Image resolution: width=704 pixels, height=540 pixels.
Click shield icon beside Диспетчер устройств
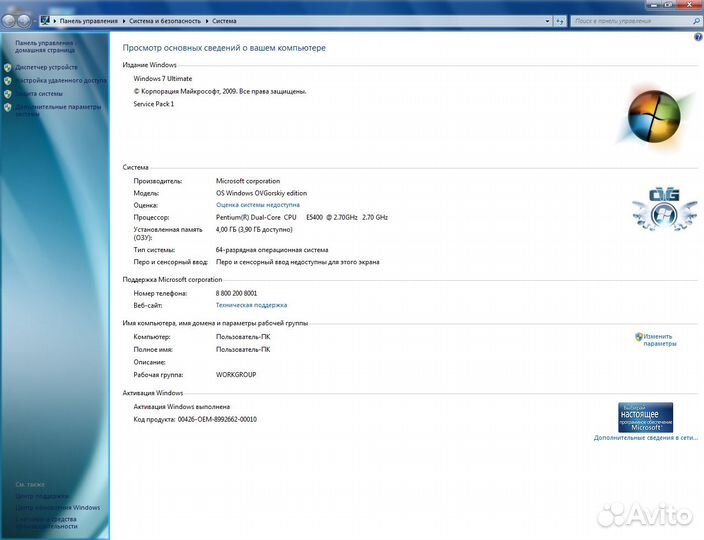pos(8,67)
